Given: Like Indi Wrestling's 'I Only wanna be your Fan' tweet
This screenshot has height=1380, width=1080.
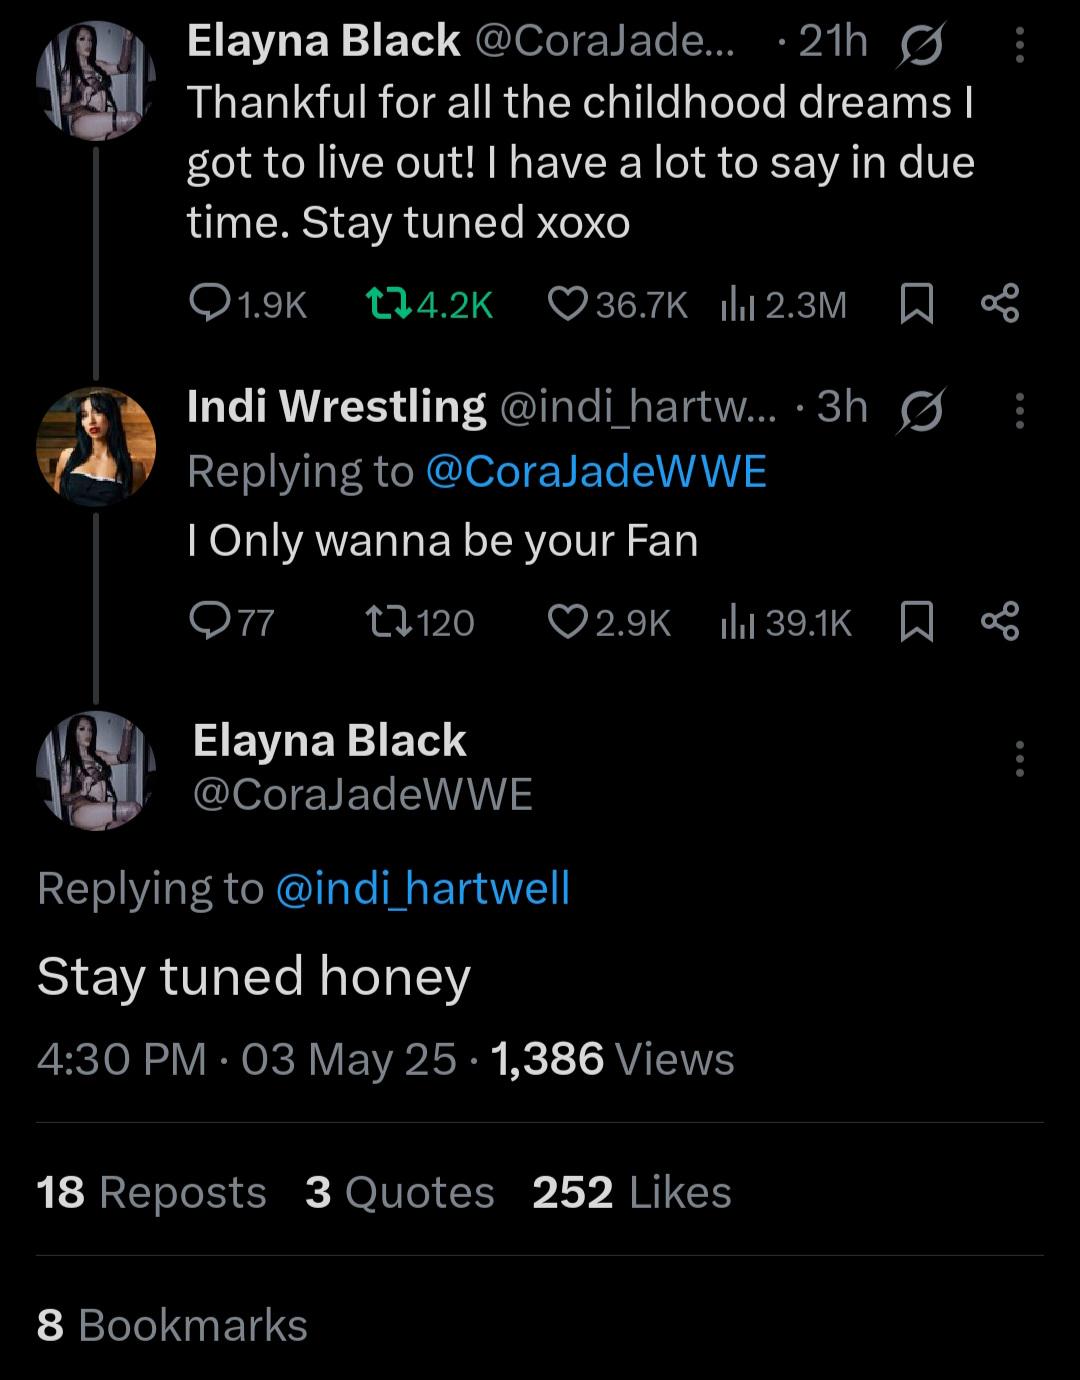Looking at the screenshot, I should point(567,622).
